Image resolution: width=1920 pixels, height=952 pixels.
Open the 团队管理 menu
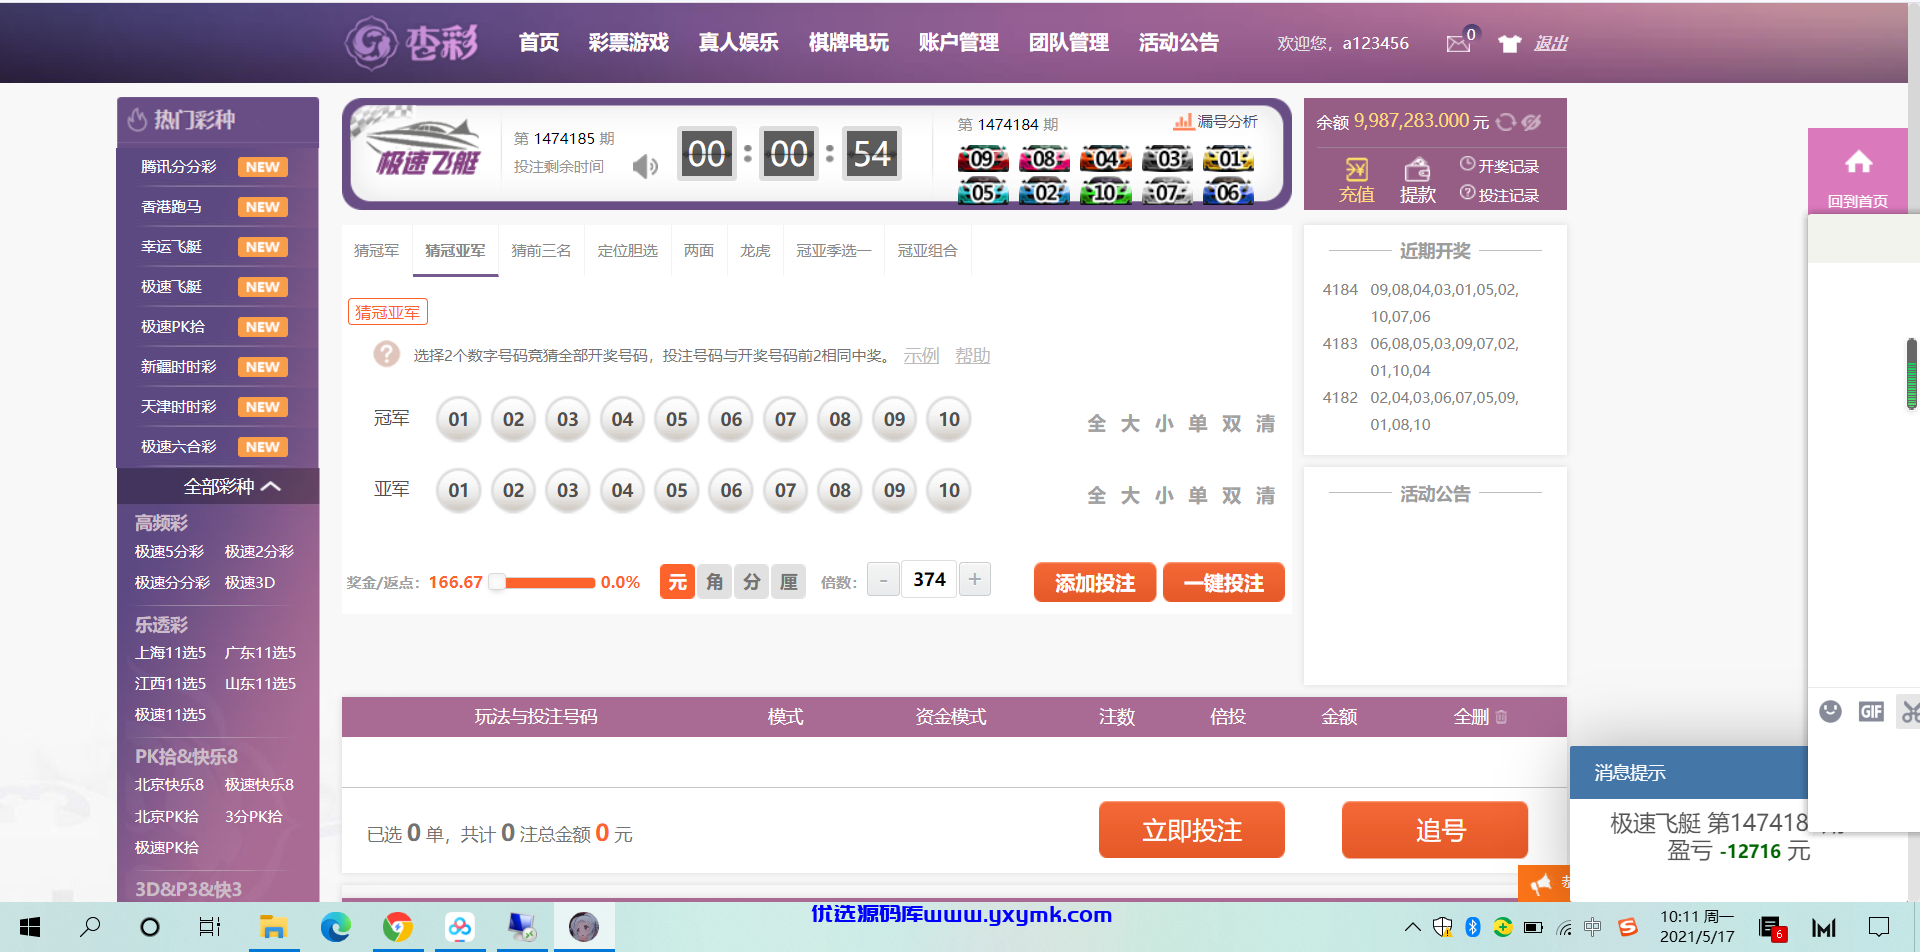click(x=1069, y=42)
